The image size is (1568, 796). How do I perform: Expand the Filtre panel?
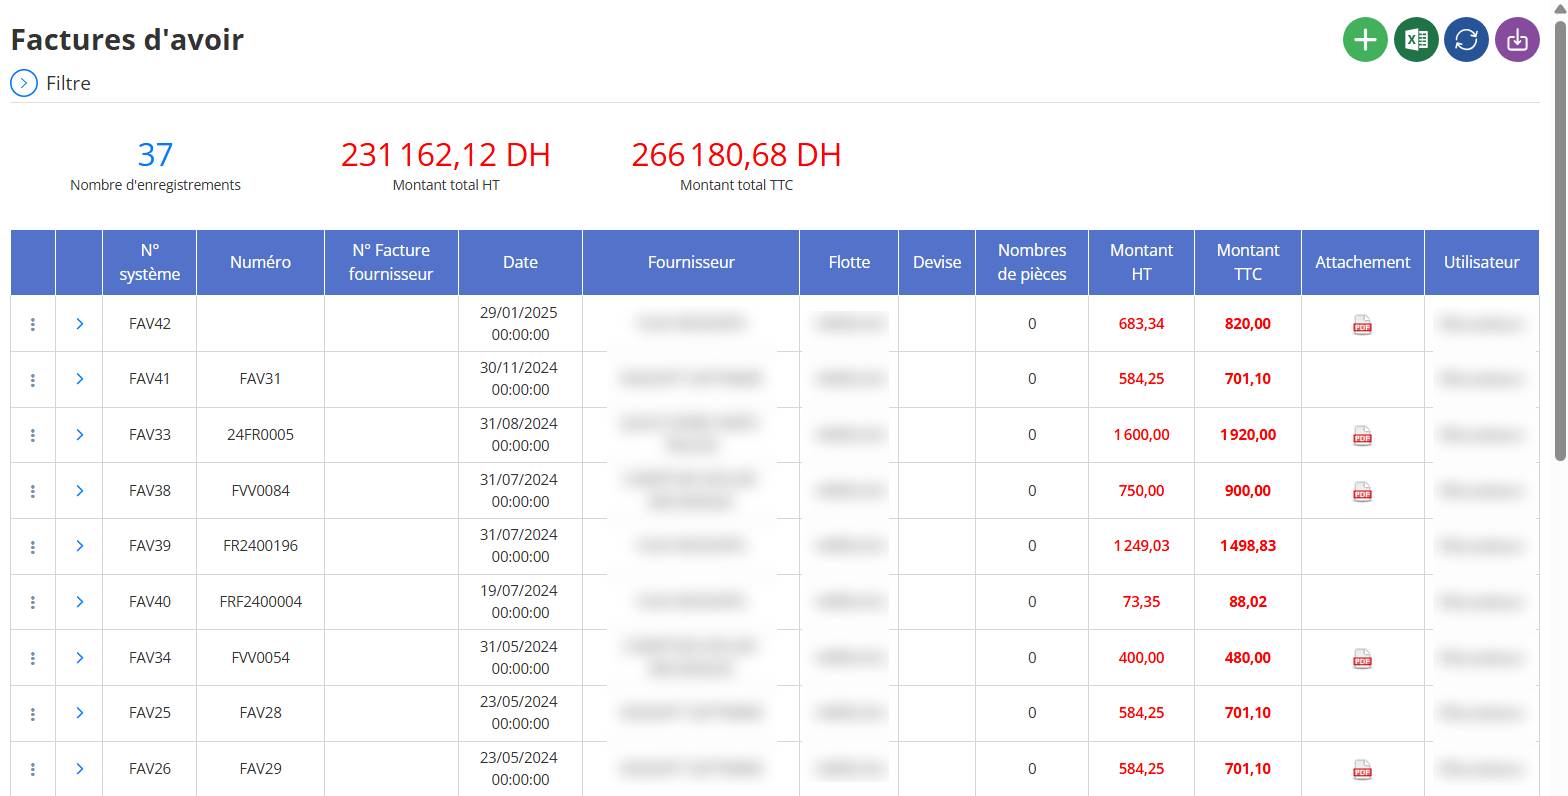pyautogui.click(x=24, y=83)
